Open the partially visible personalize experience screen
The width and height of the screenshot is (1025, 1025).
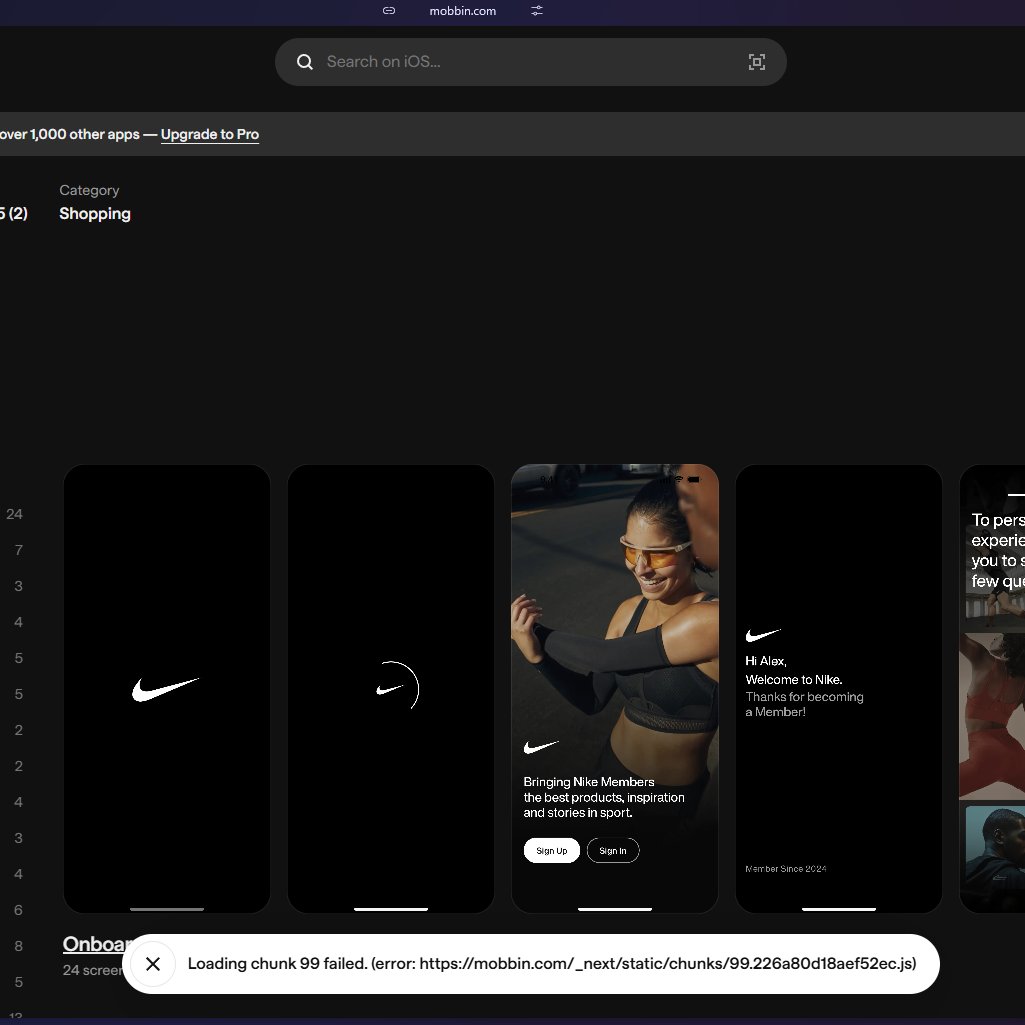992,688
